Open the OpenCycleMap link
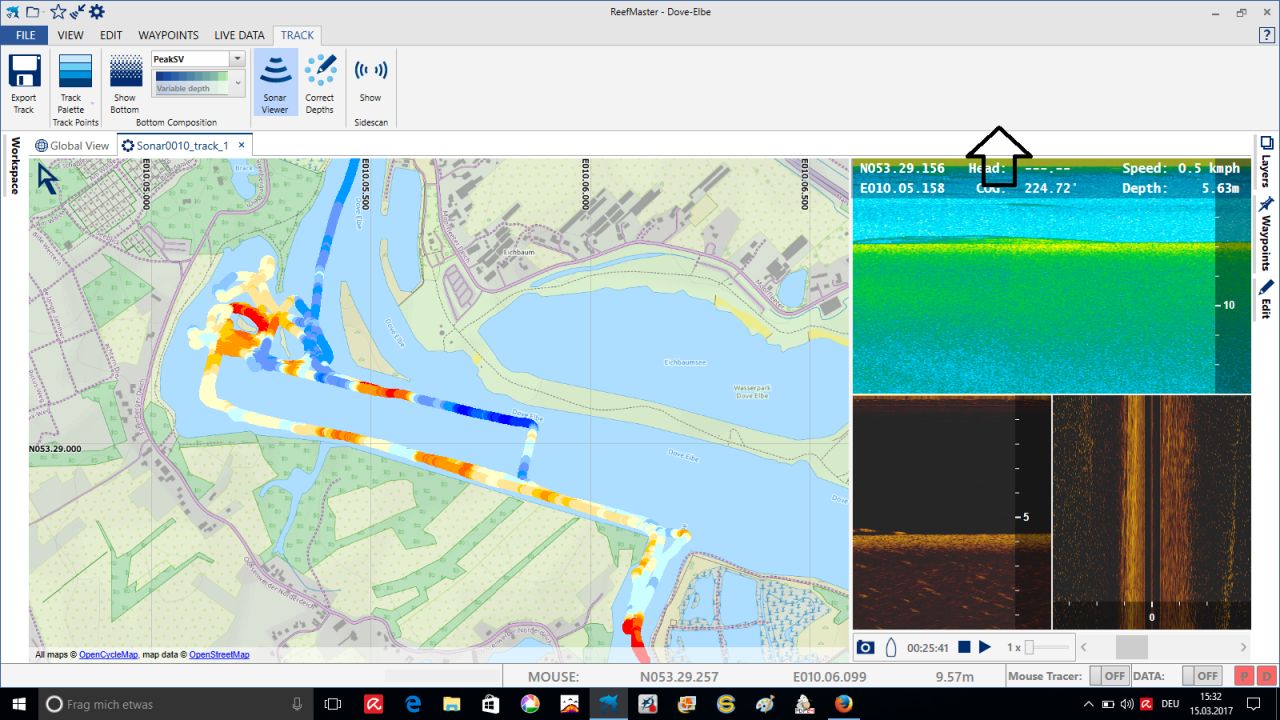This screenshot has width=1280, height=720. [x=108, y=655]
